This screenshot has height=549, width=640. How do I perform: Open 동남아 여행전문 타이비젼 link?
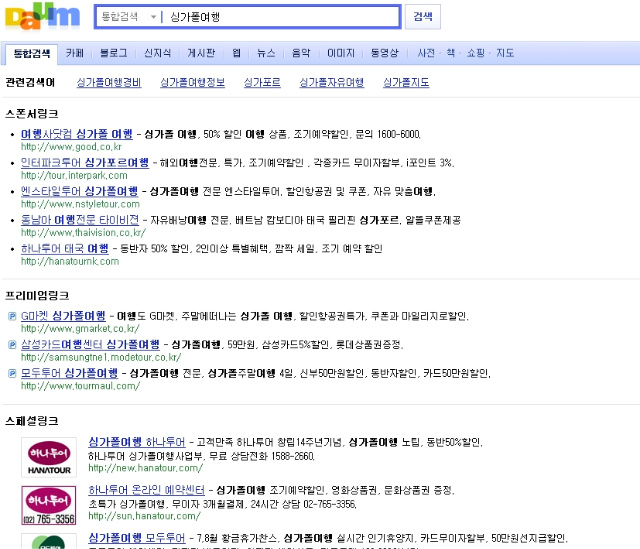click(80, 220)
